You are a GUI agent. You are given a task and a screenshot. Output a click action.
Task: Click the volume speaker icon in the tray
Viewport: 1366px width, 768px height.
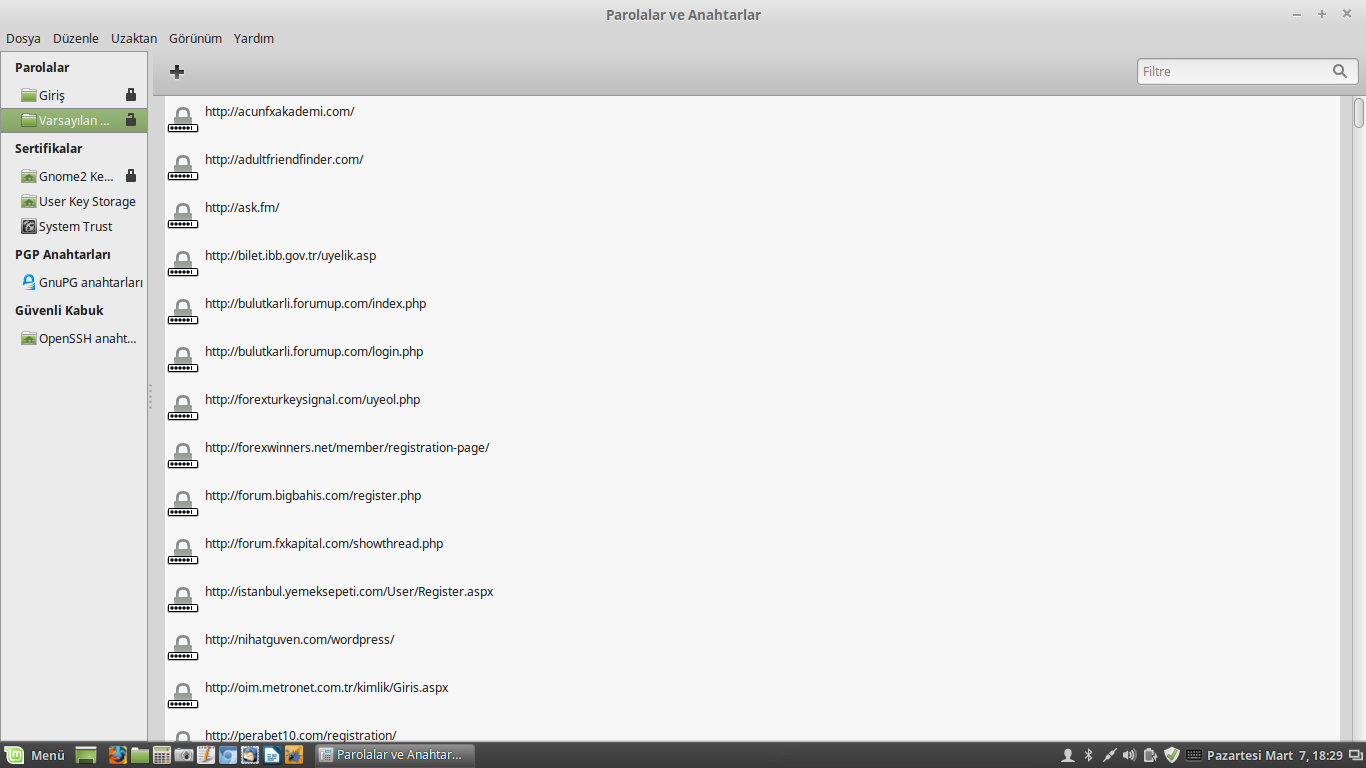pos(1129,755)
